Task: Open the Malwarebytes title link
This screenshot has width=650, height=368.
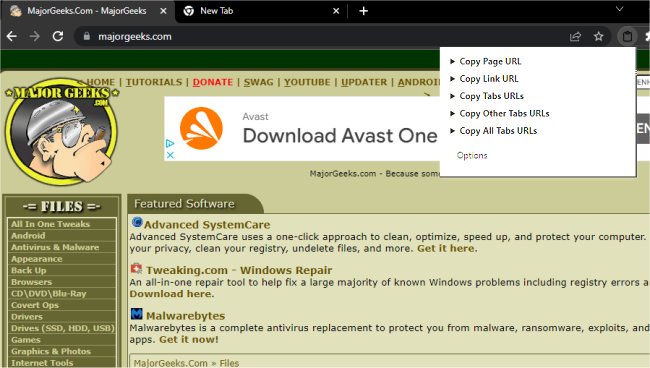Action: pos(185,316)
